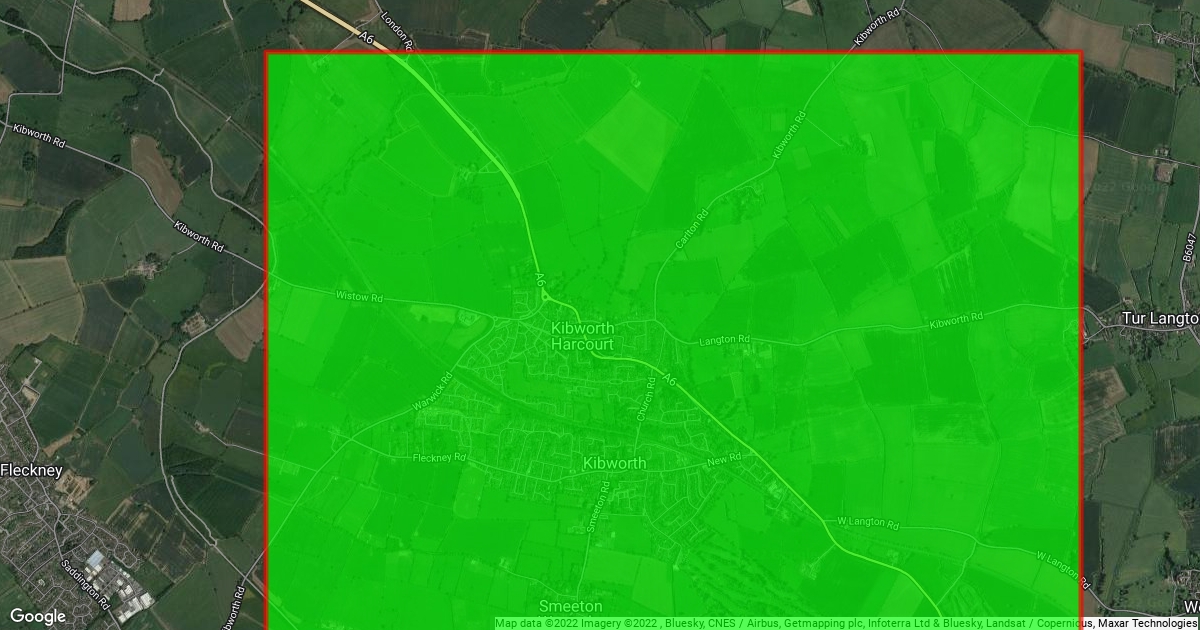This screenshot has width=1200, height=630.
Task: Click the Smeeton Rd road label
Action: tap(598, 508)
